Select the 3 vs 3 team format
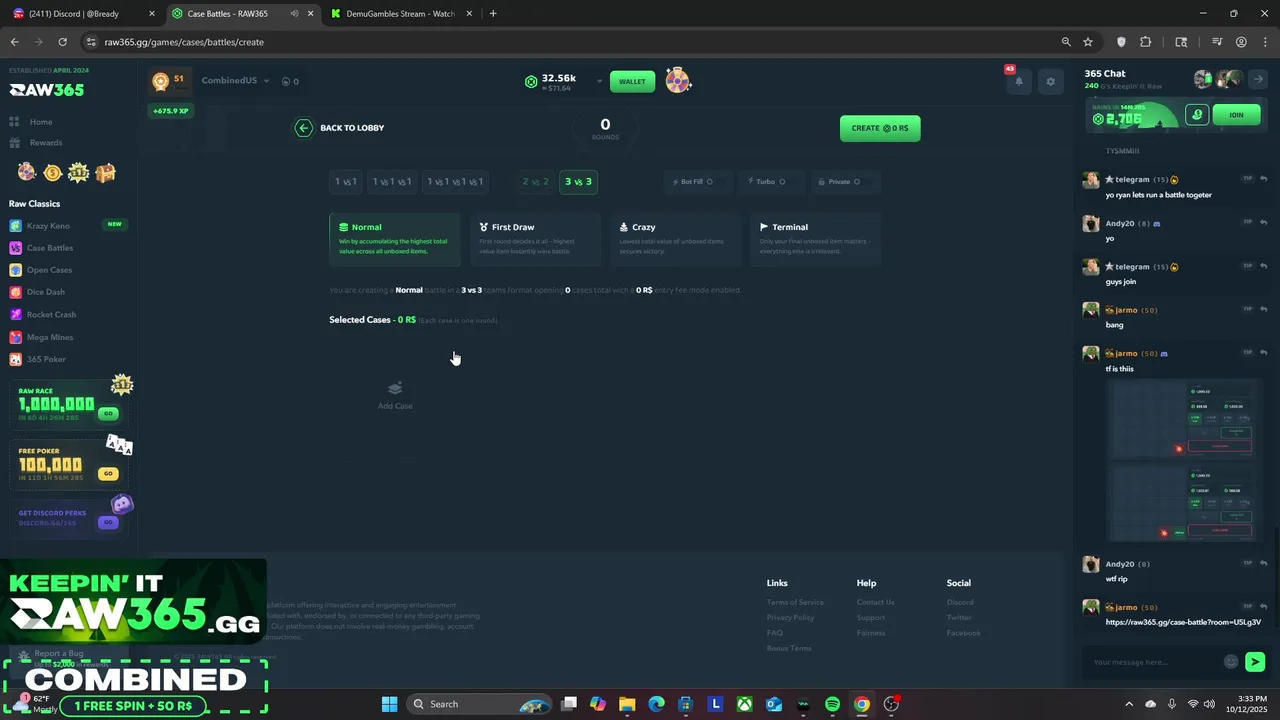Screen dimensions: 1280x720 (x=578, y=182)
